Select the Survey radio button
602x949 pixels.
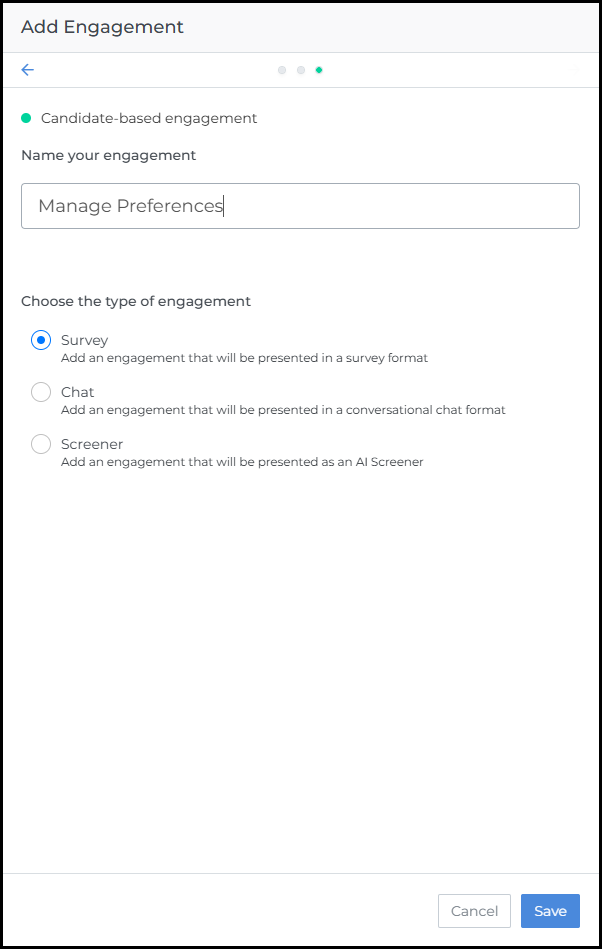[41, 340]
